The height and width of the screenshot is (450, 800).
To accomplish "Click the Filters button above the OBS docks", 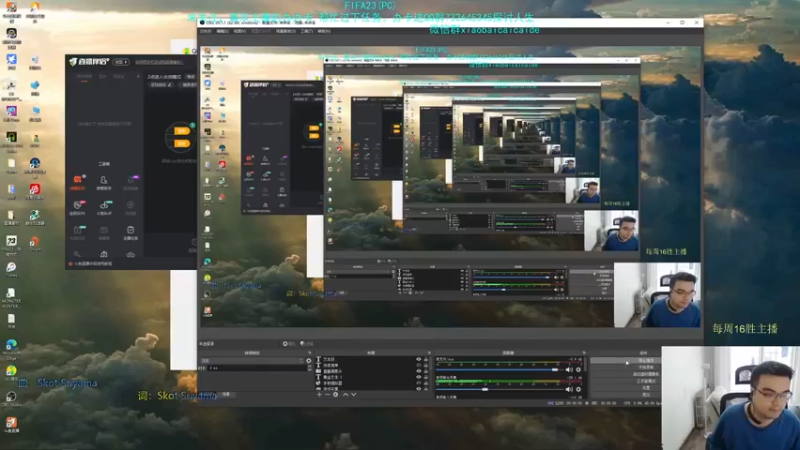I will coord(307,343).
